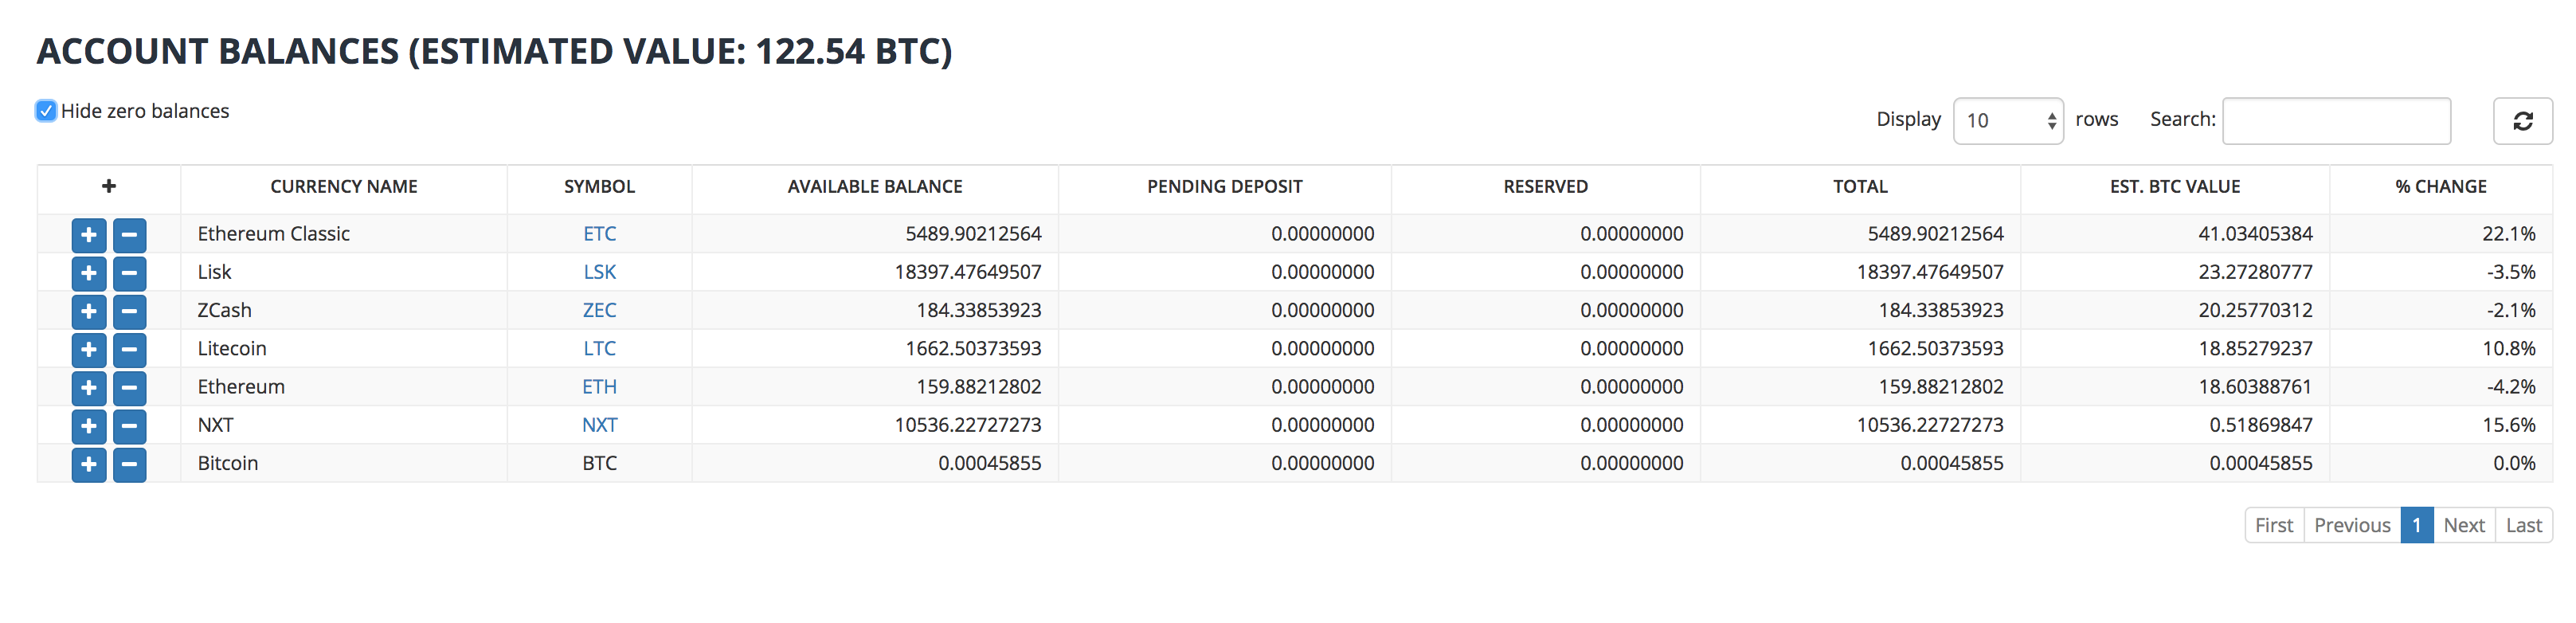Sort by Pending Deposit column
2576x623 pixels.
point(1224,187)
